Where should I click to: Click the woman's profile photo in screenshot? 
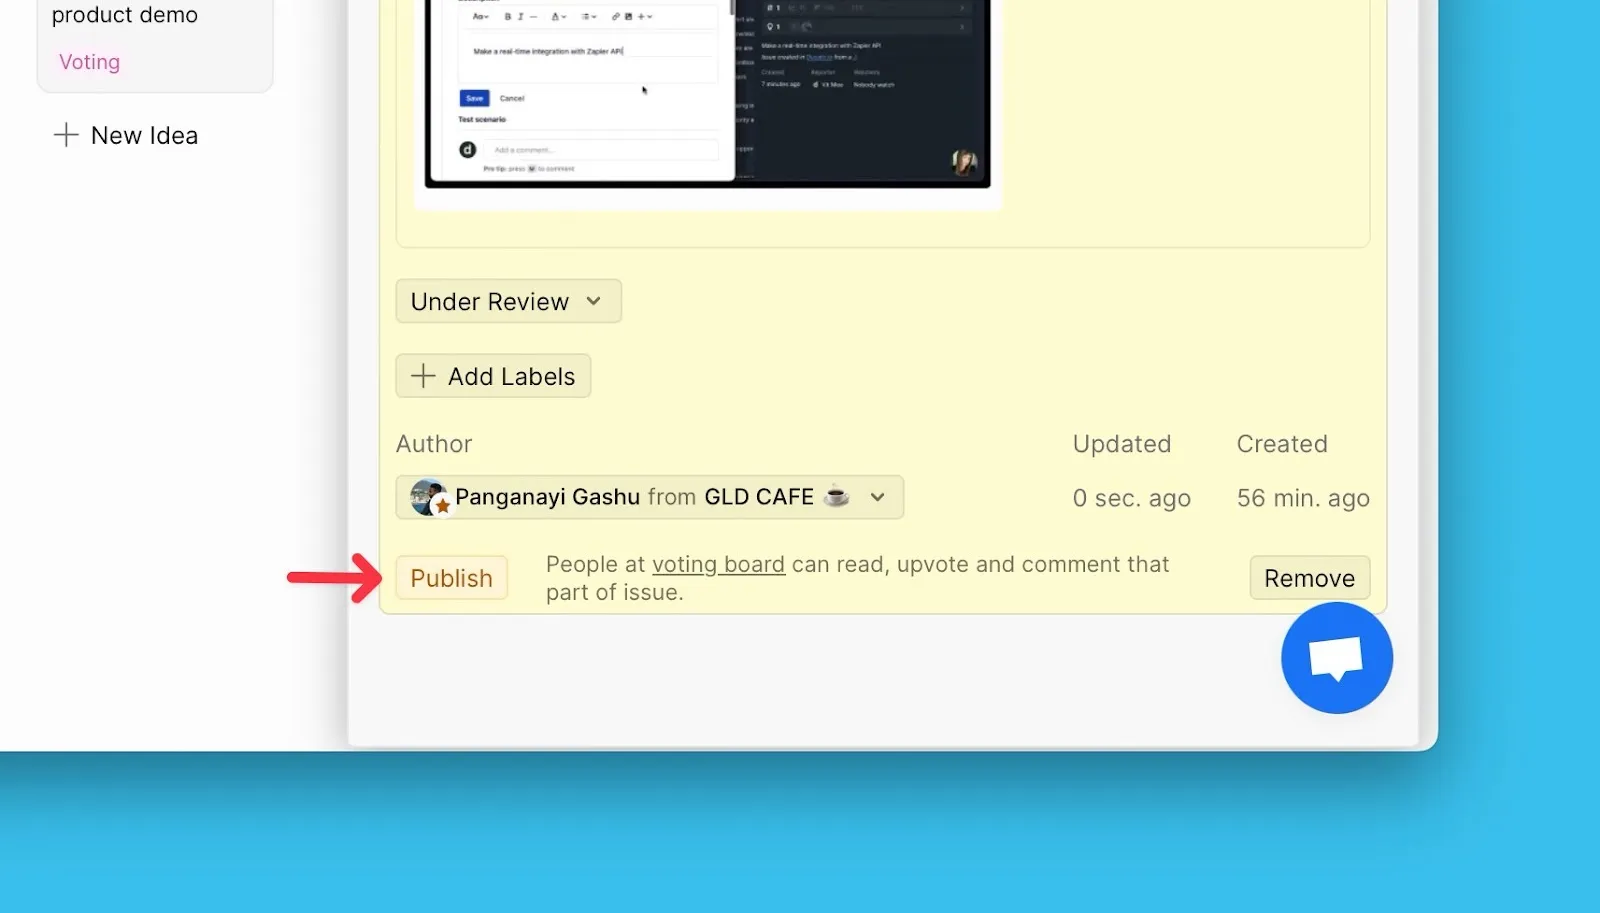coord(964,162)
